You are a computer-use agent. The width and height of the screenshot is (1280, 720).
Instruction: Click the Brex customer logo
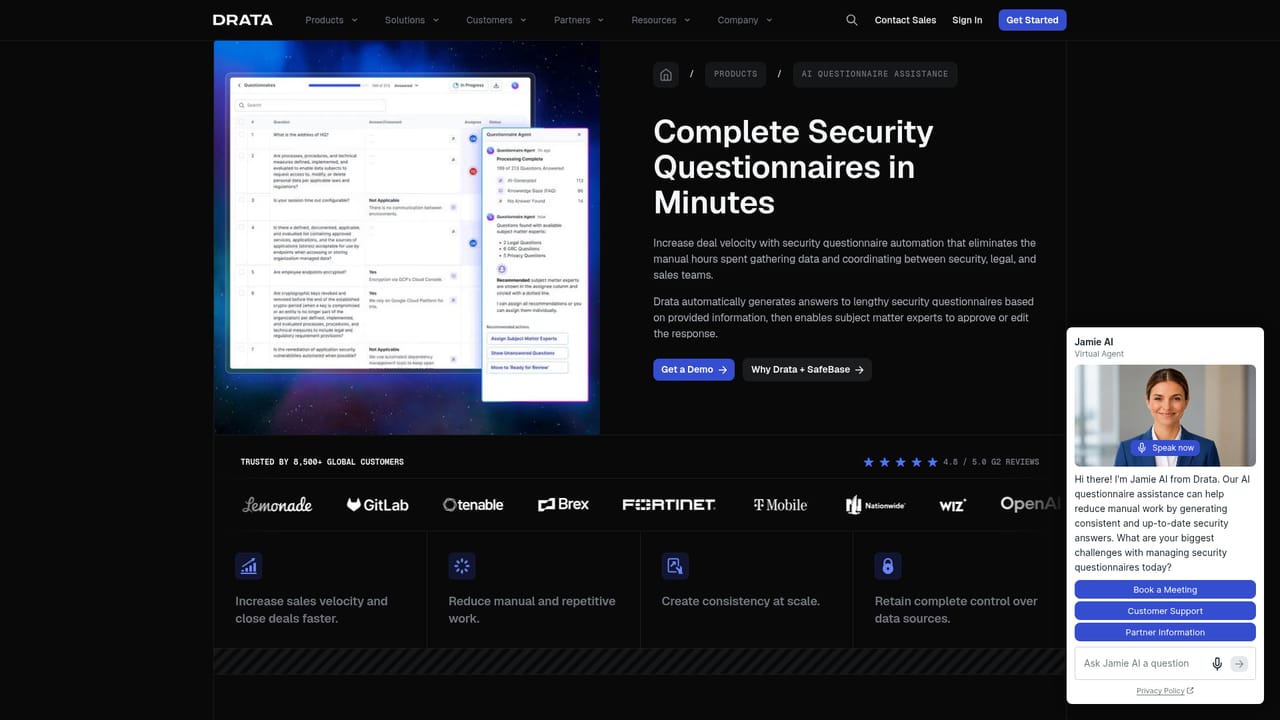[x=563, y=505]
